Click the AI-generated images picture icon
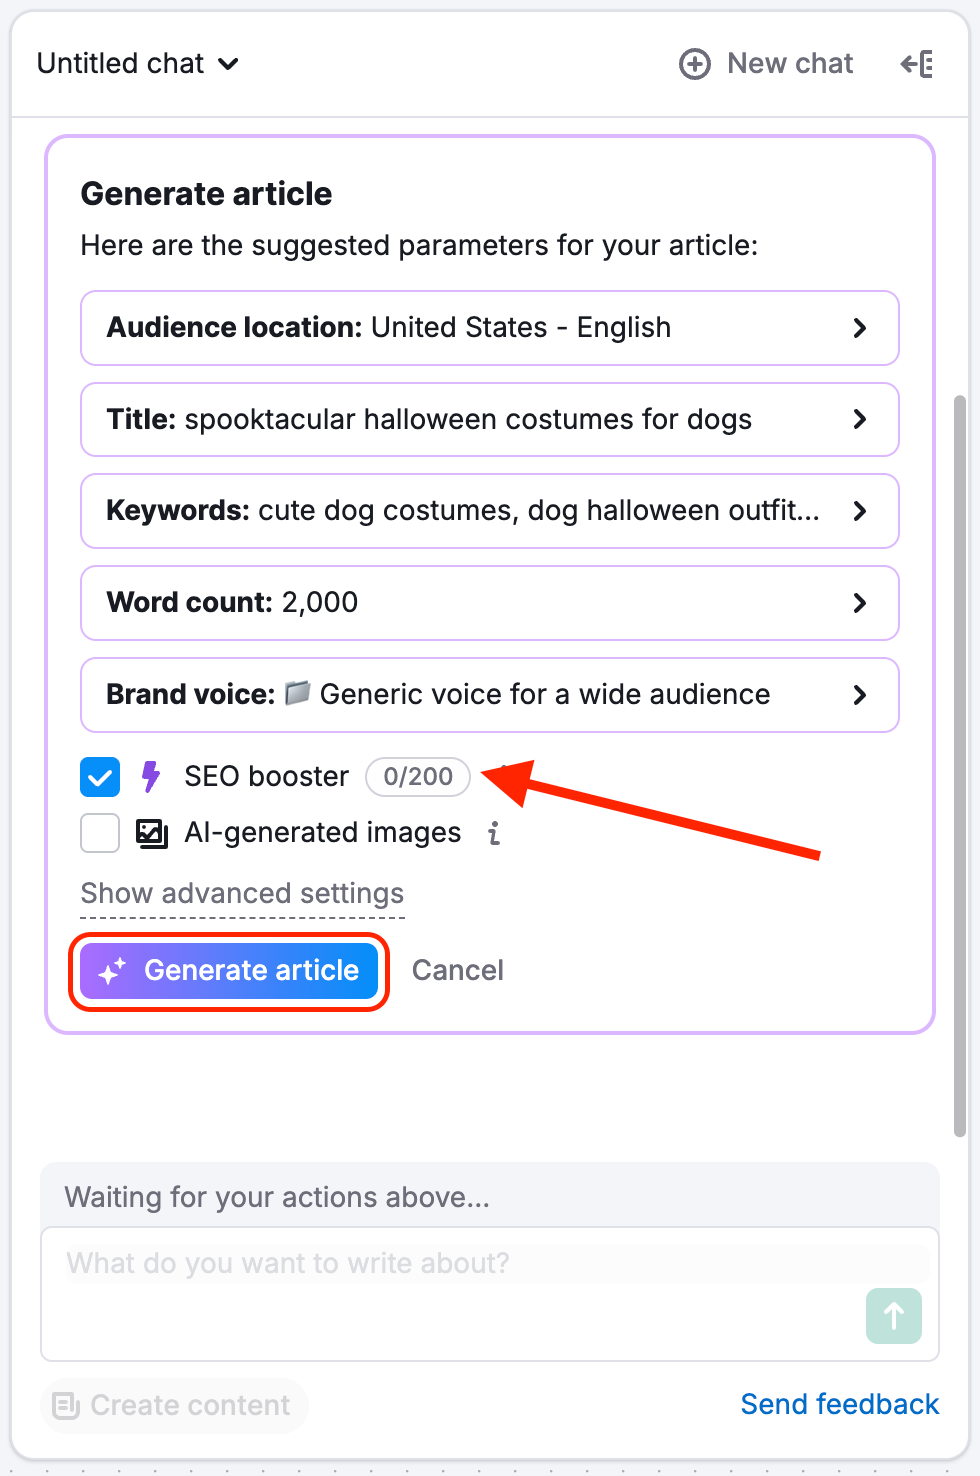This screenshot has height=1476, width=980. [x=151, y=832]
